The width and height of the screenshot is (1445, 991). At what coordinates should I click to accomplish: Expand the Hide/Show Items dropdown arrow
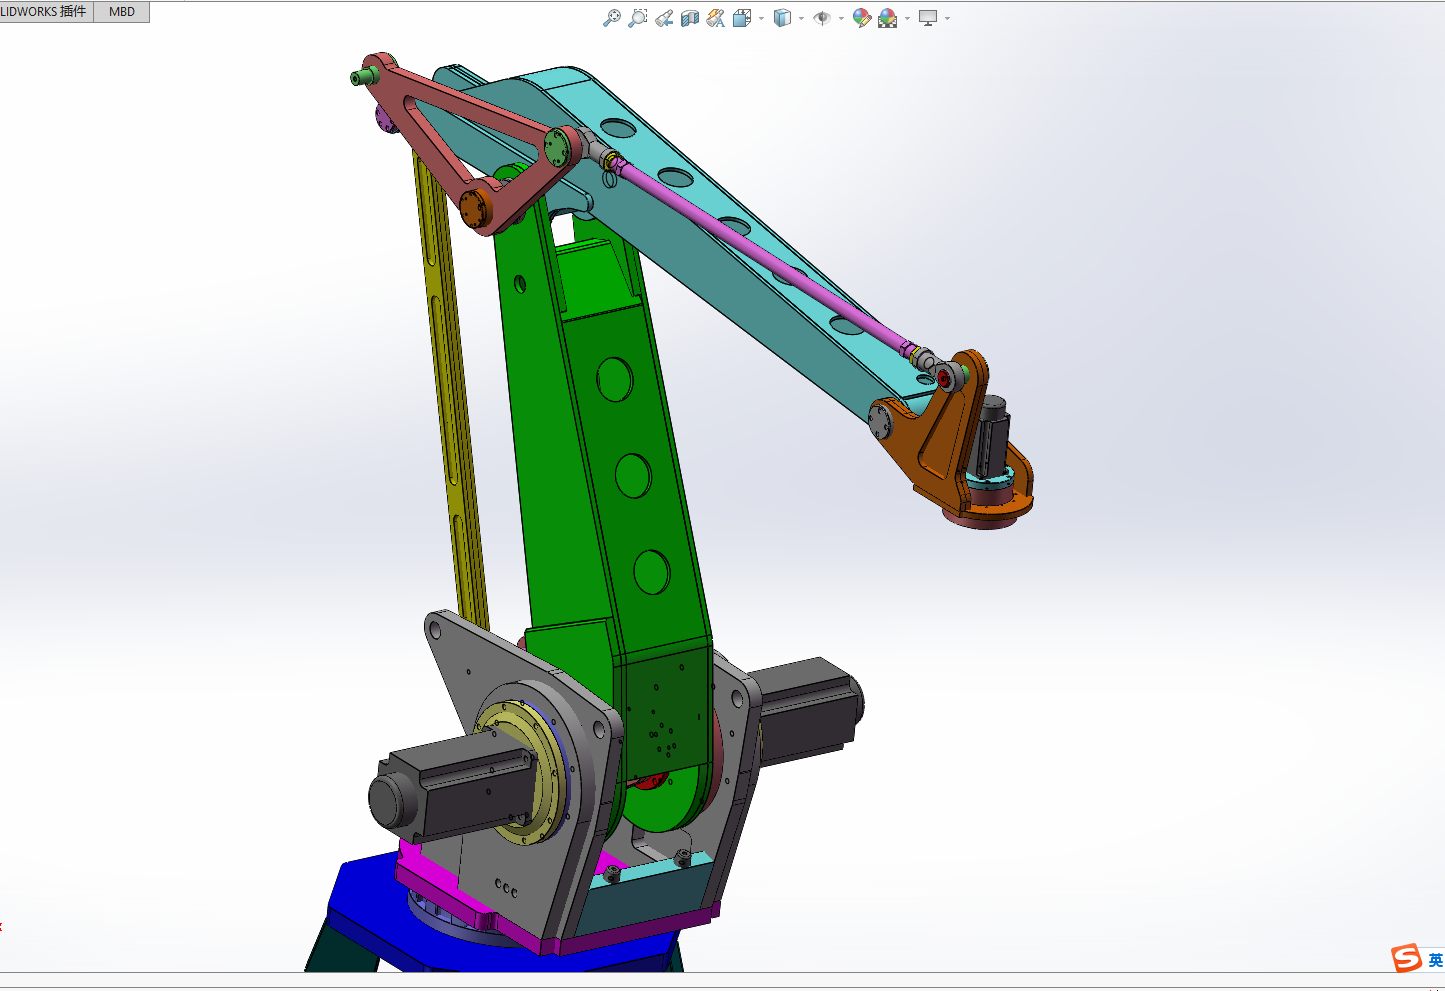pyautogui.click(x=841, y=18)
